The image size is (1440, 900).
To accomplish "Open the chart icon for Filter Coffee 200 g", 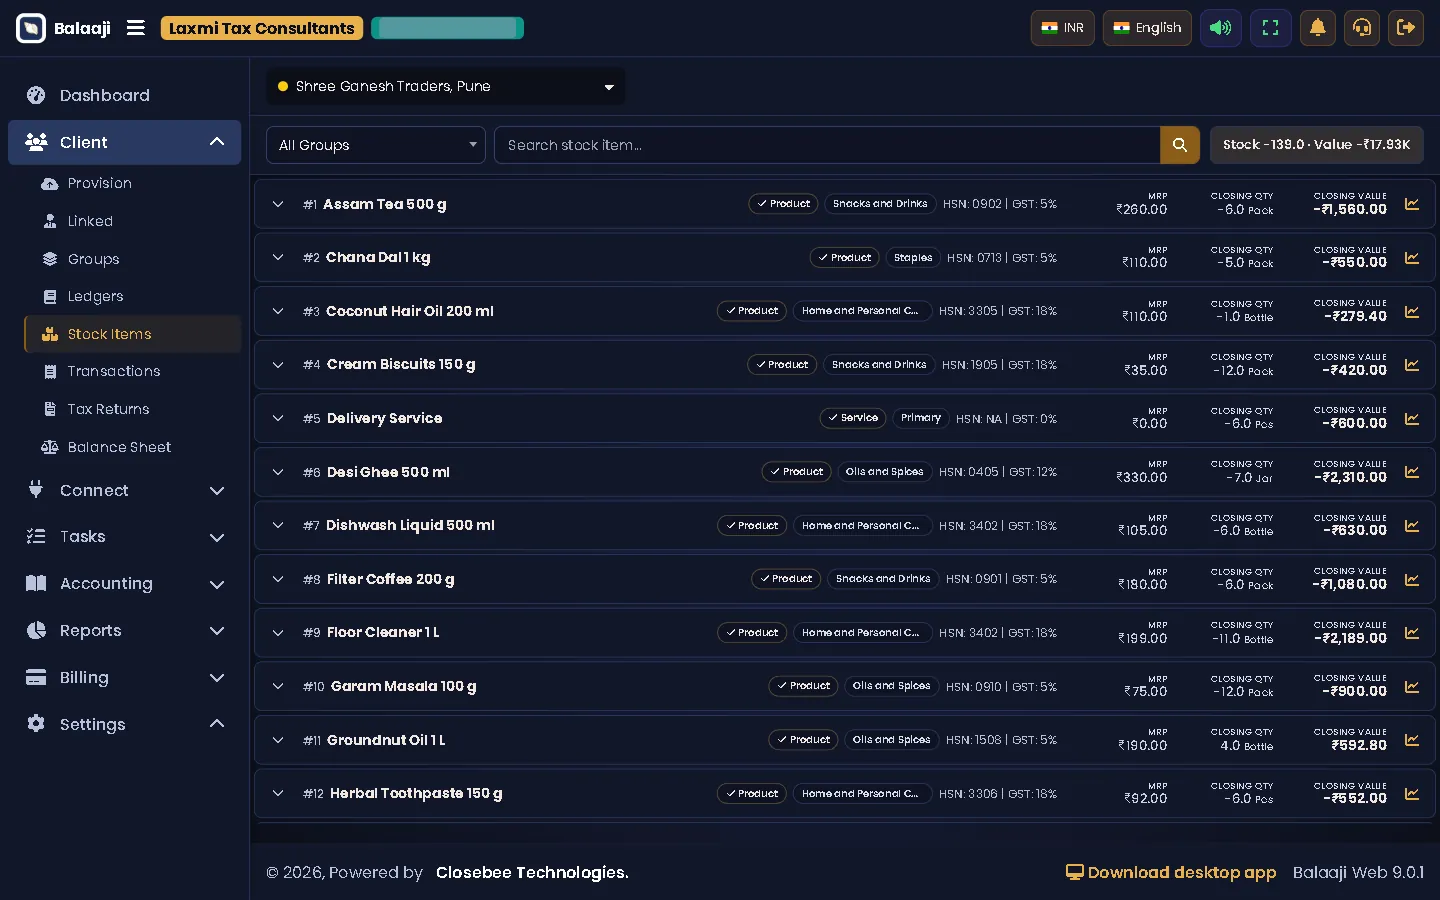I will point(1412,580).
